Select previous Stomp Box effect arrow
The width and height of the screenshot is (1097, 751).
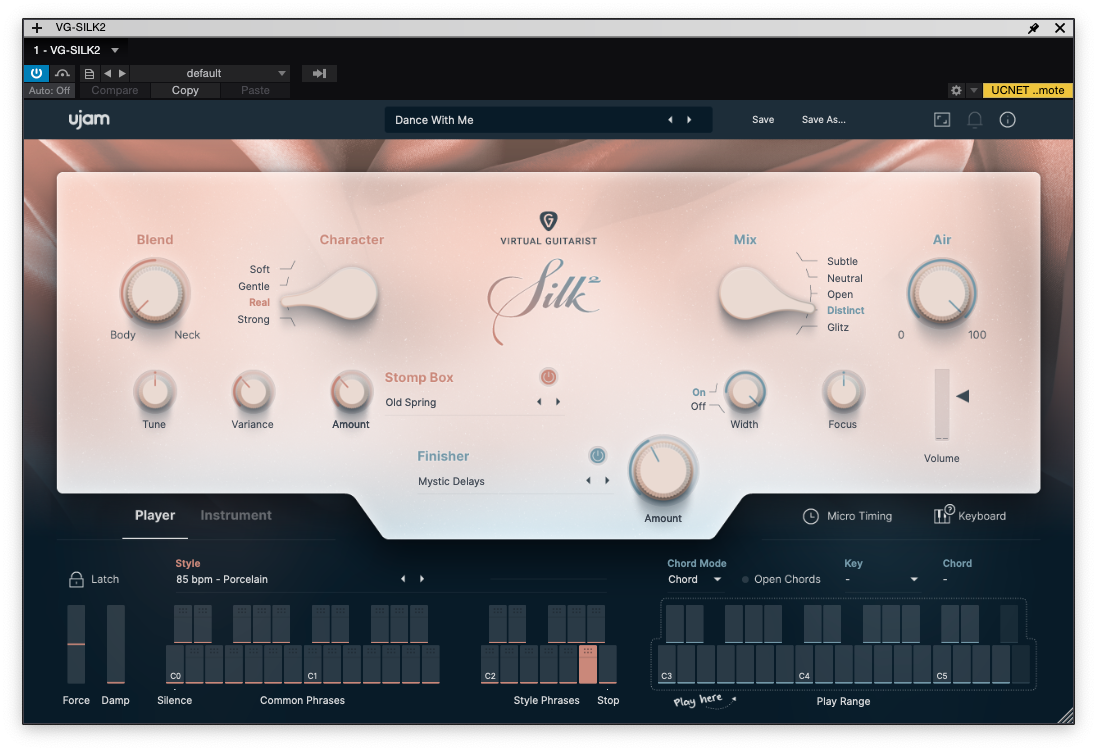[x=539, y=402]
